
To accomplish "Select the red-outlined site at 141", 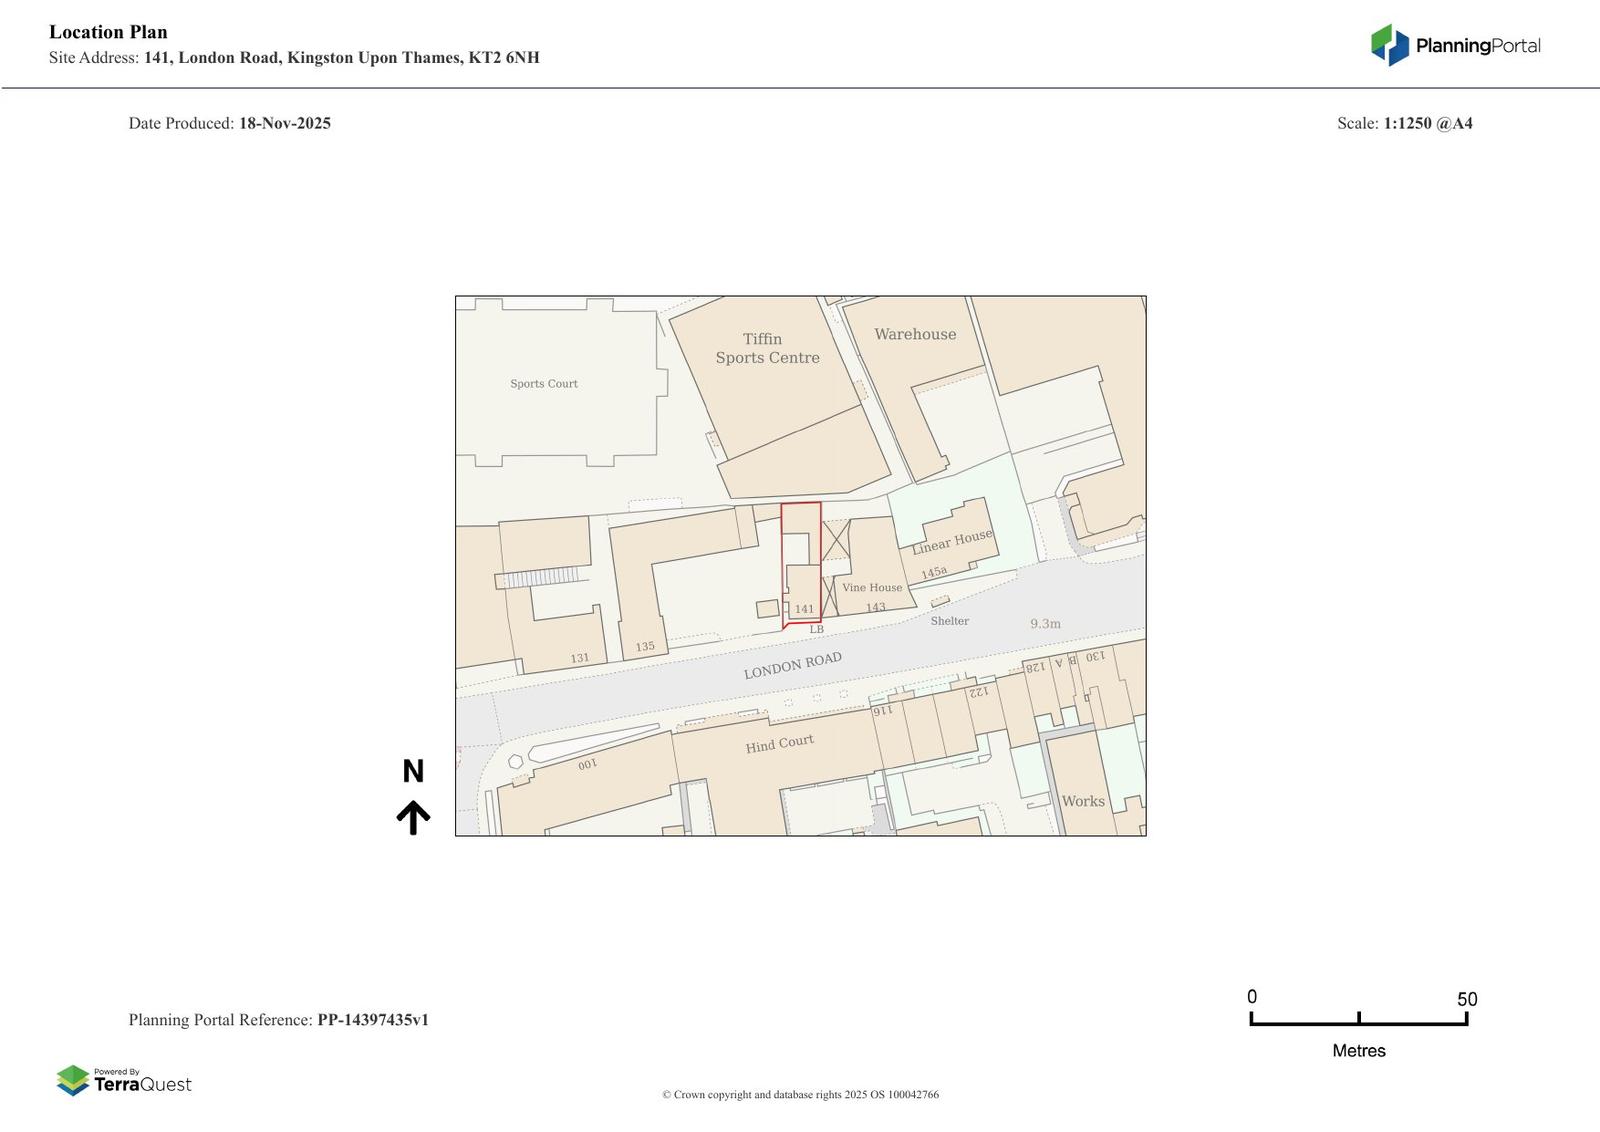I will click(x=800, y=565).
